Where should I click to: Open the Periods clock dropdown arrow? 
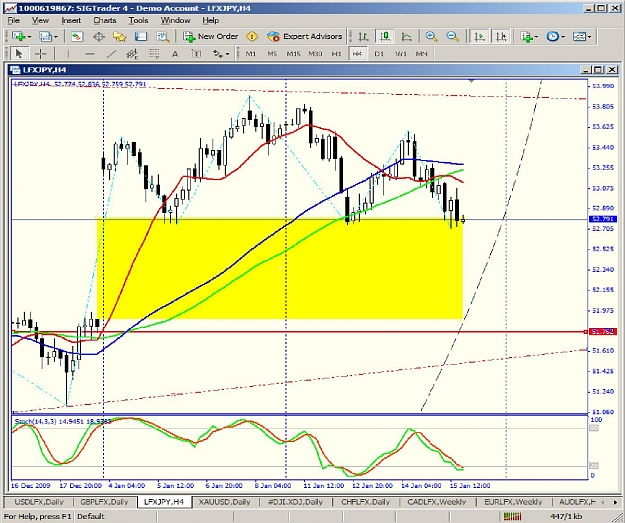[x=563, y=37]
